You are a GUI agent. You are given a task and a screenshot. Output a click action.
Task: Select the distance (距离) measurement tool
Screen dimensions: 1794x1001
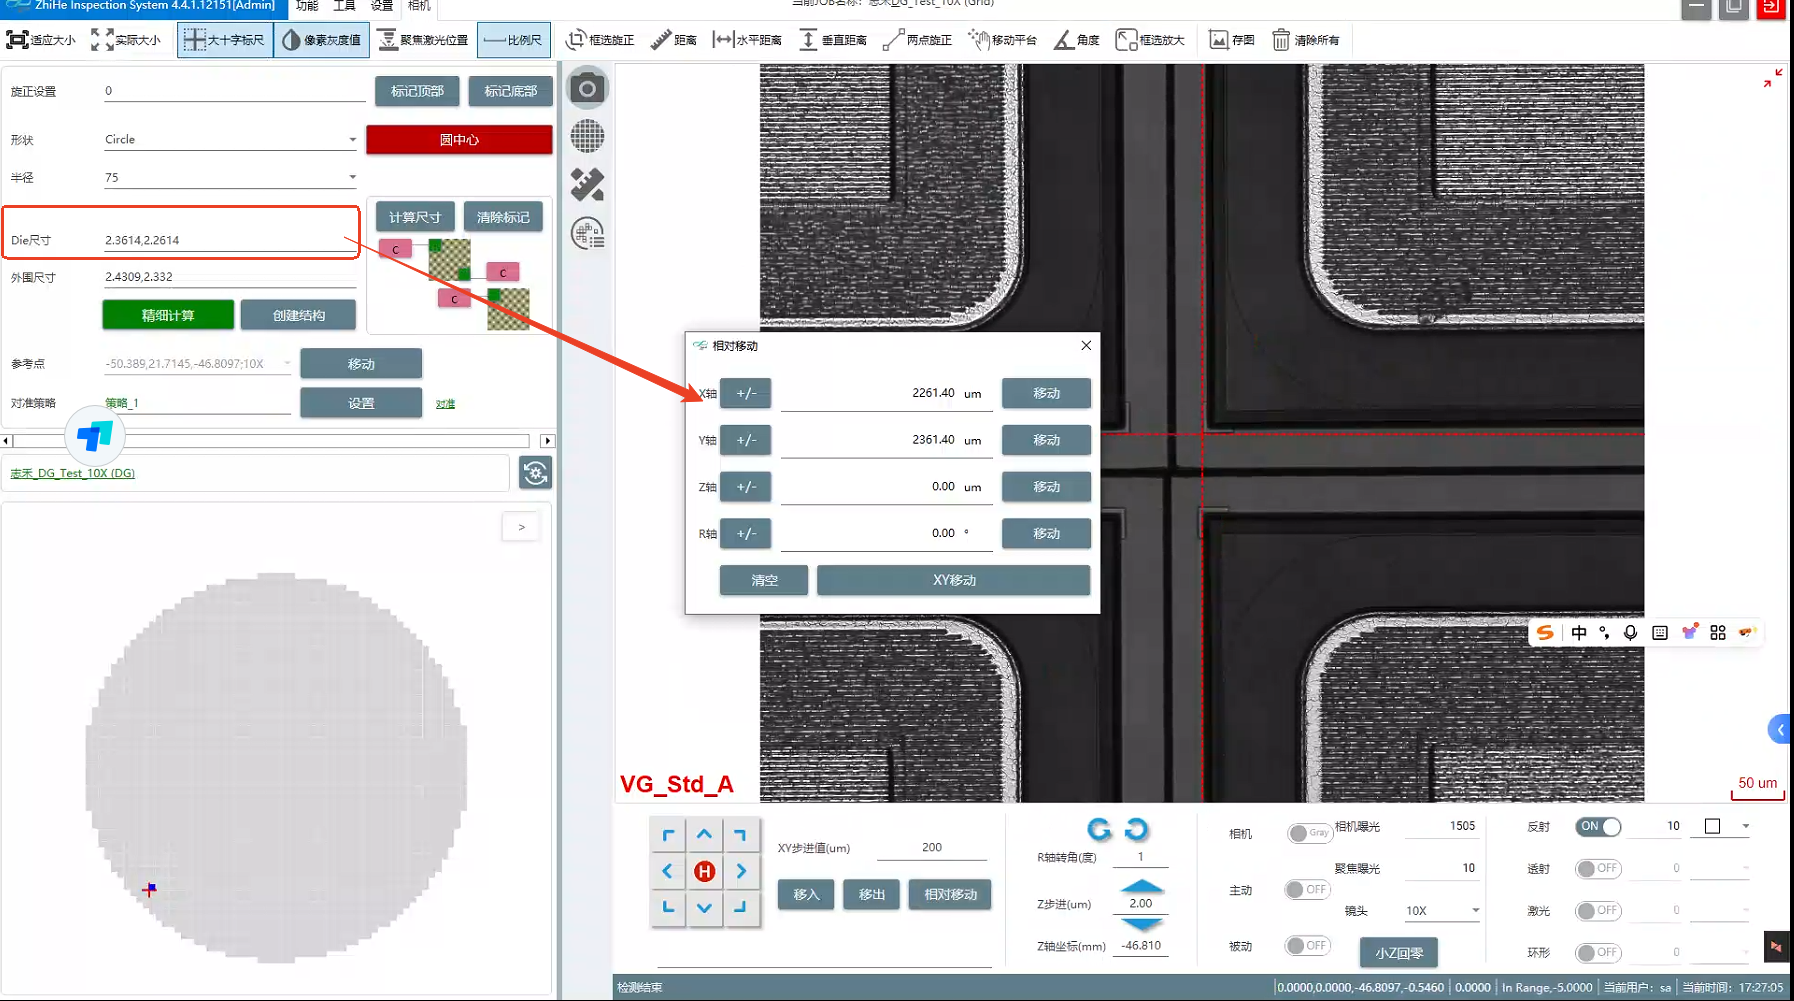[x=674, y=40]
